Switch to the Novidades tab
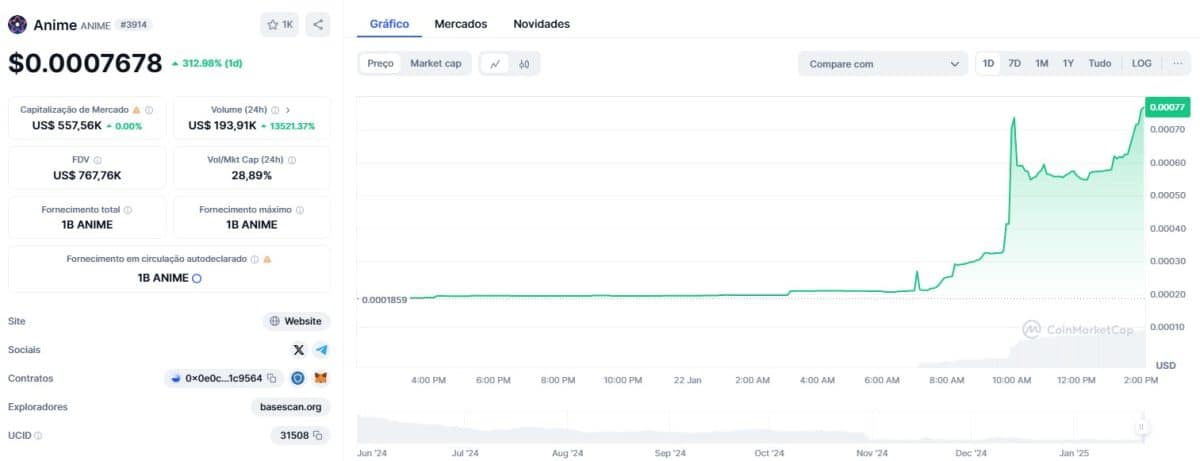 point(542,23)
